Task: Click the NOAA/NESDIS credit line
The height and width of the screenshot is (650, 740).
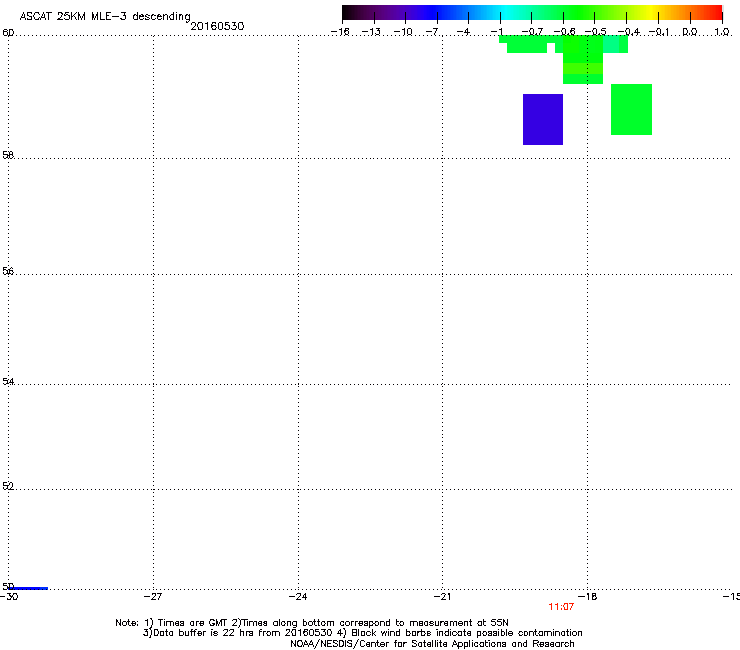Action: coord(432,644)
